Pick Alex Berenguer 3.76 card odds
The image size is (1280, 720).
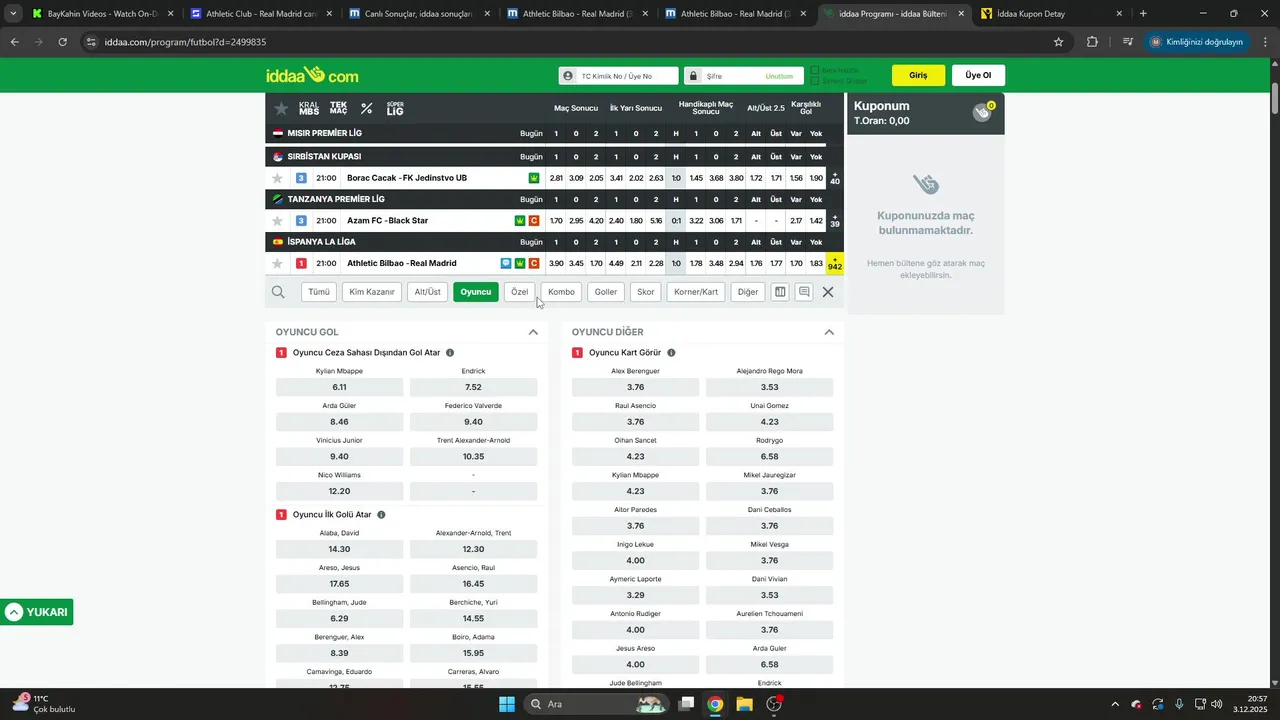636,387
